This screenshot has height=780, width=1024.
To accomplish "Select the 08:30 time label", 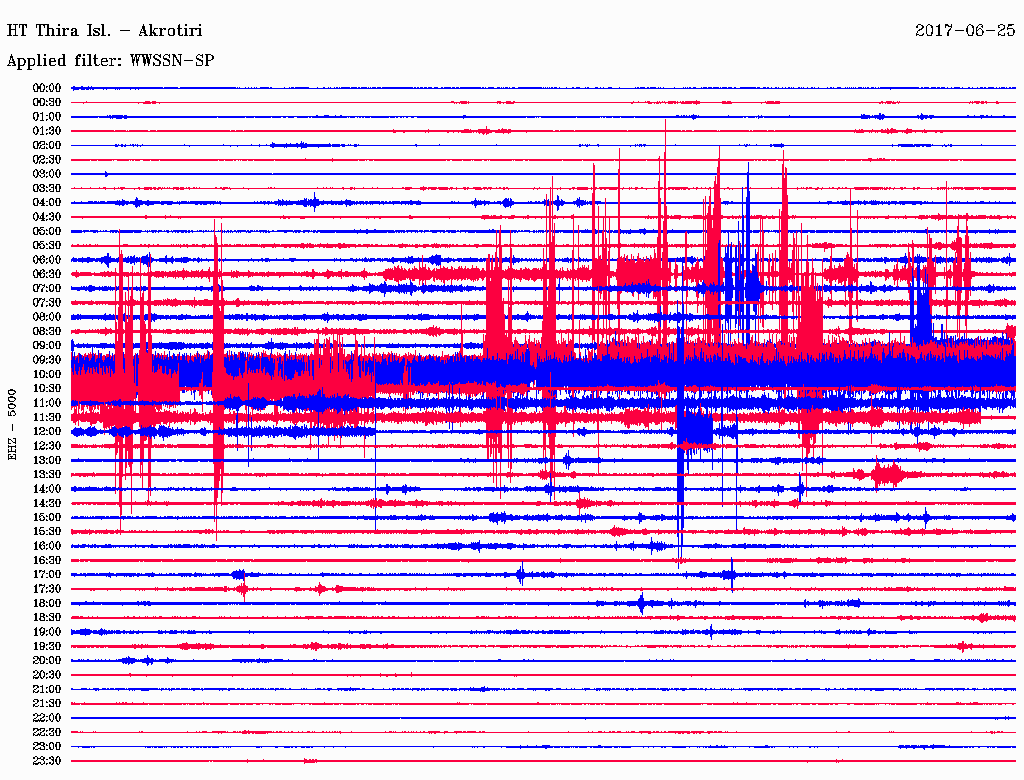I will click(46, 332).
